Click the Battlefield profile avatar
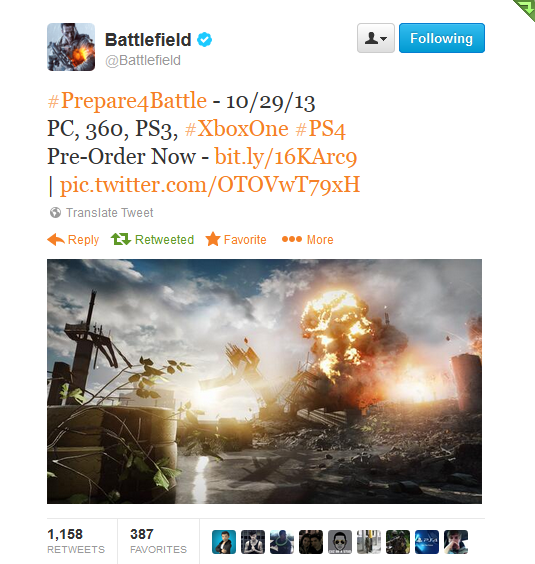 coord(71,47)
